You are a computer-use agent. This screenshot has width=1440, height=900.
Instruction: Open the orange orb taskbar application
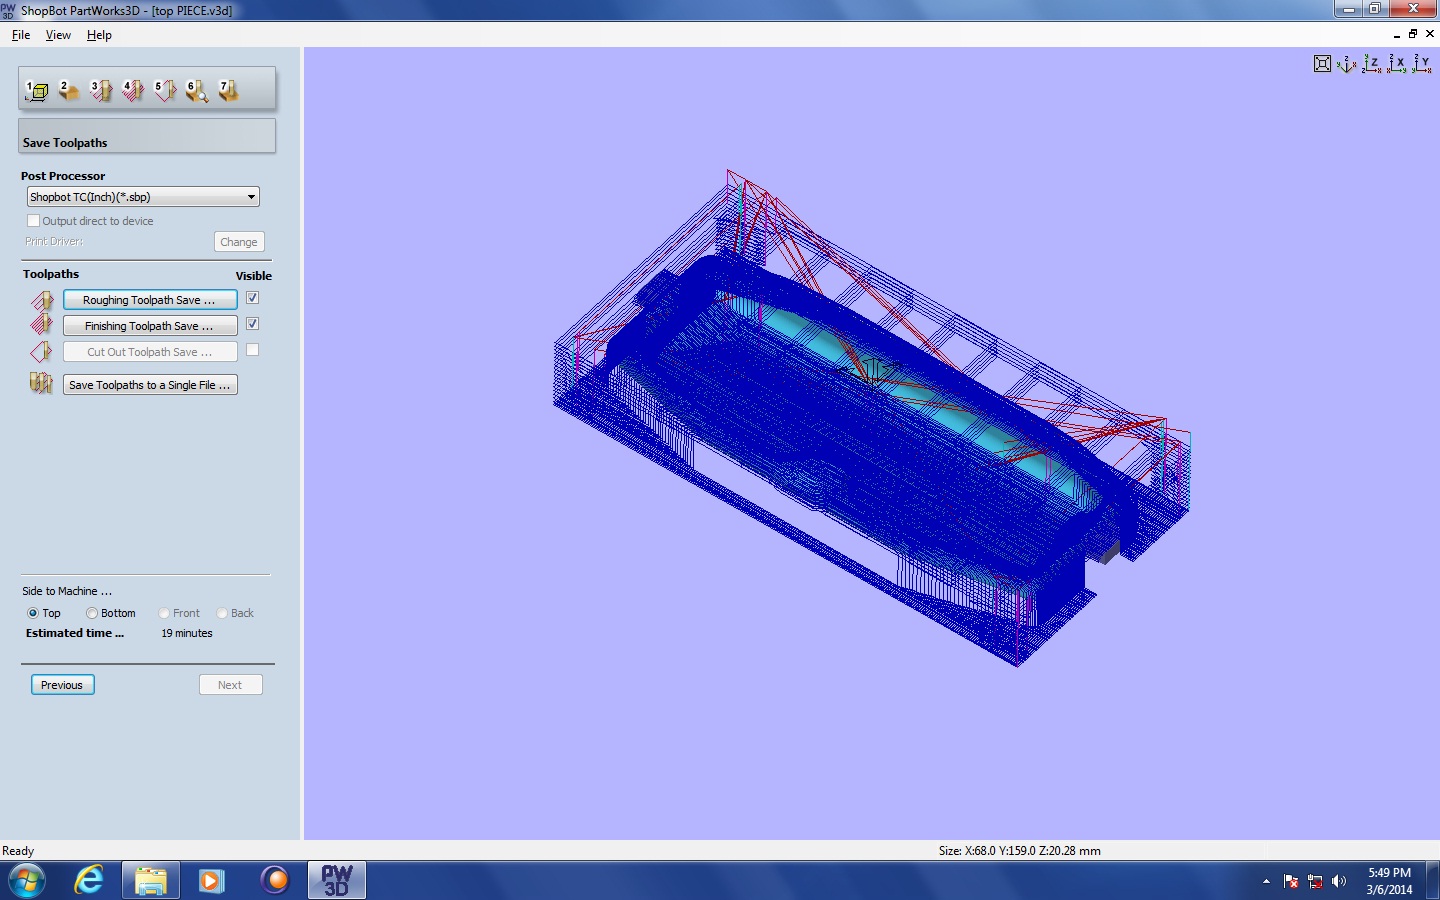click(x=274, y=880)
